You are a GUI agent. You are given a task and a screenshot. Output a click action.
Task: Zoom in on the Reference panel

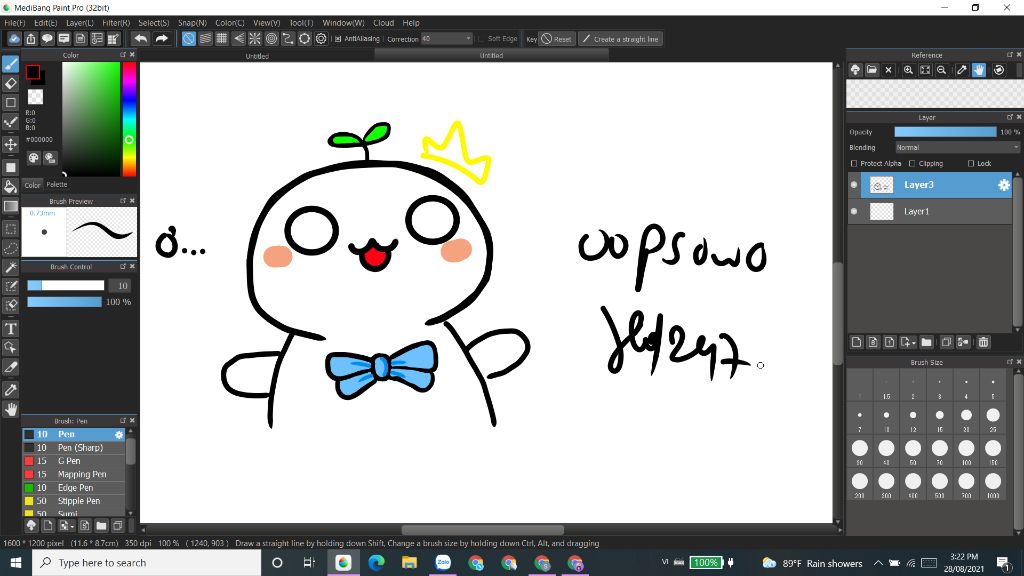[x=908, y=70]
